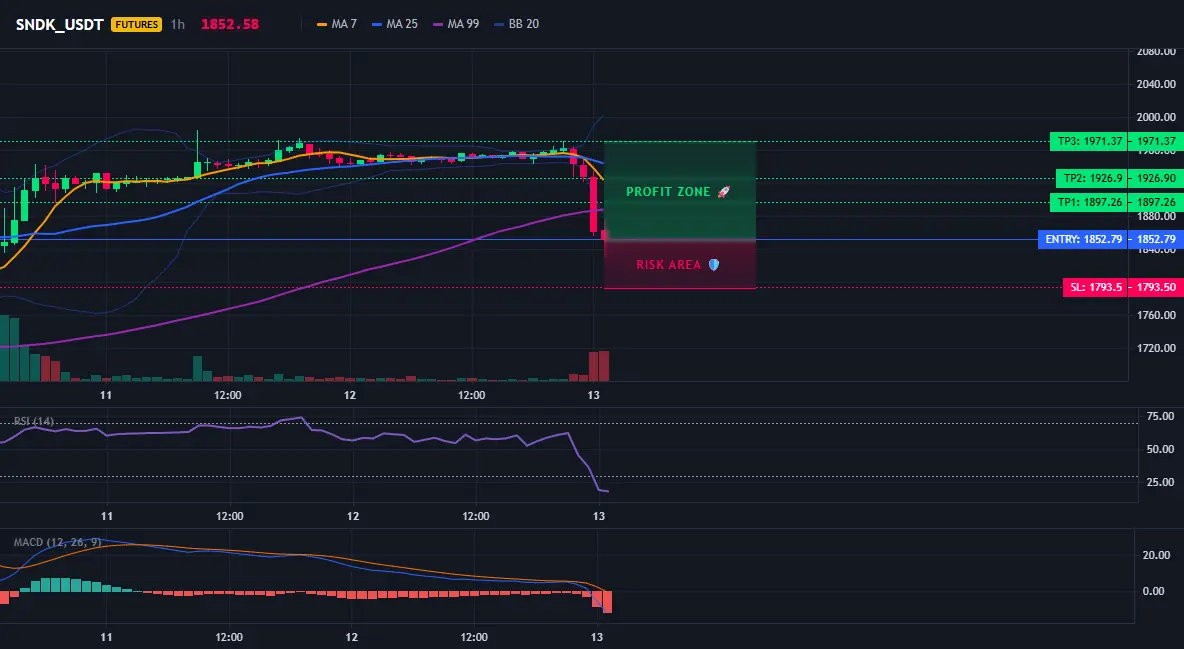Click the 1926.90 price axis tag

1155,179
